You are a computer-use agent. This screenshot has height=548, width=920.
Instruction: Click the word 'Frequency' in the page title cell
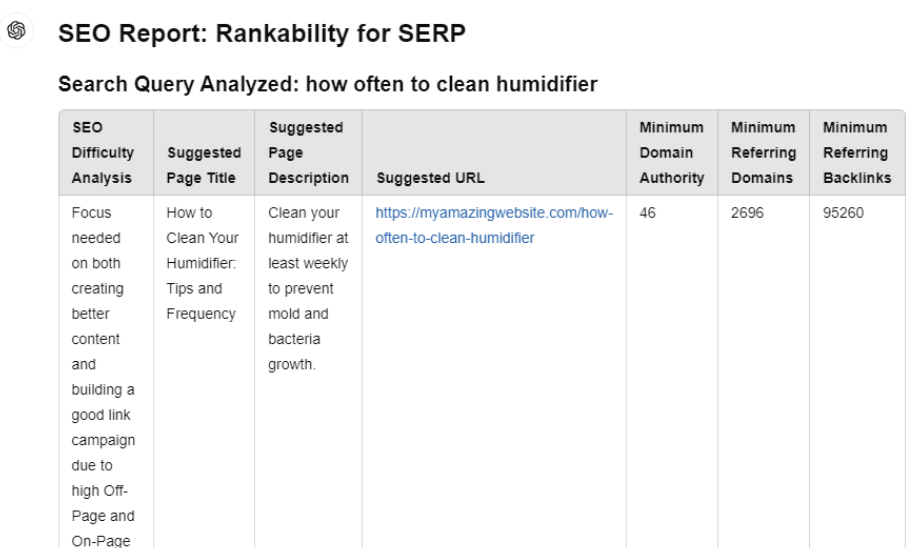coord(201,314)
